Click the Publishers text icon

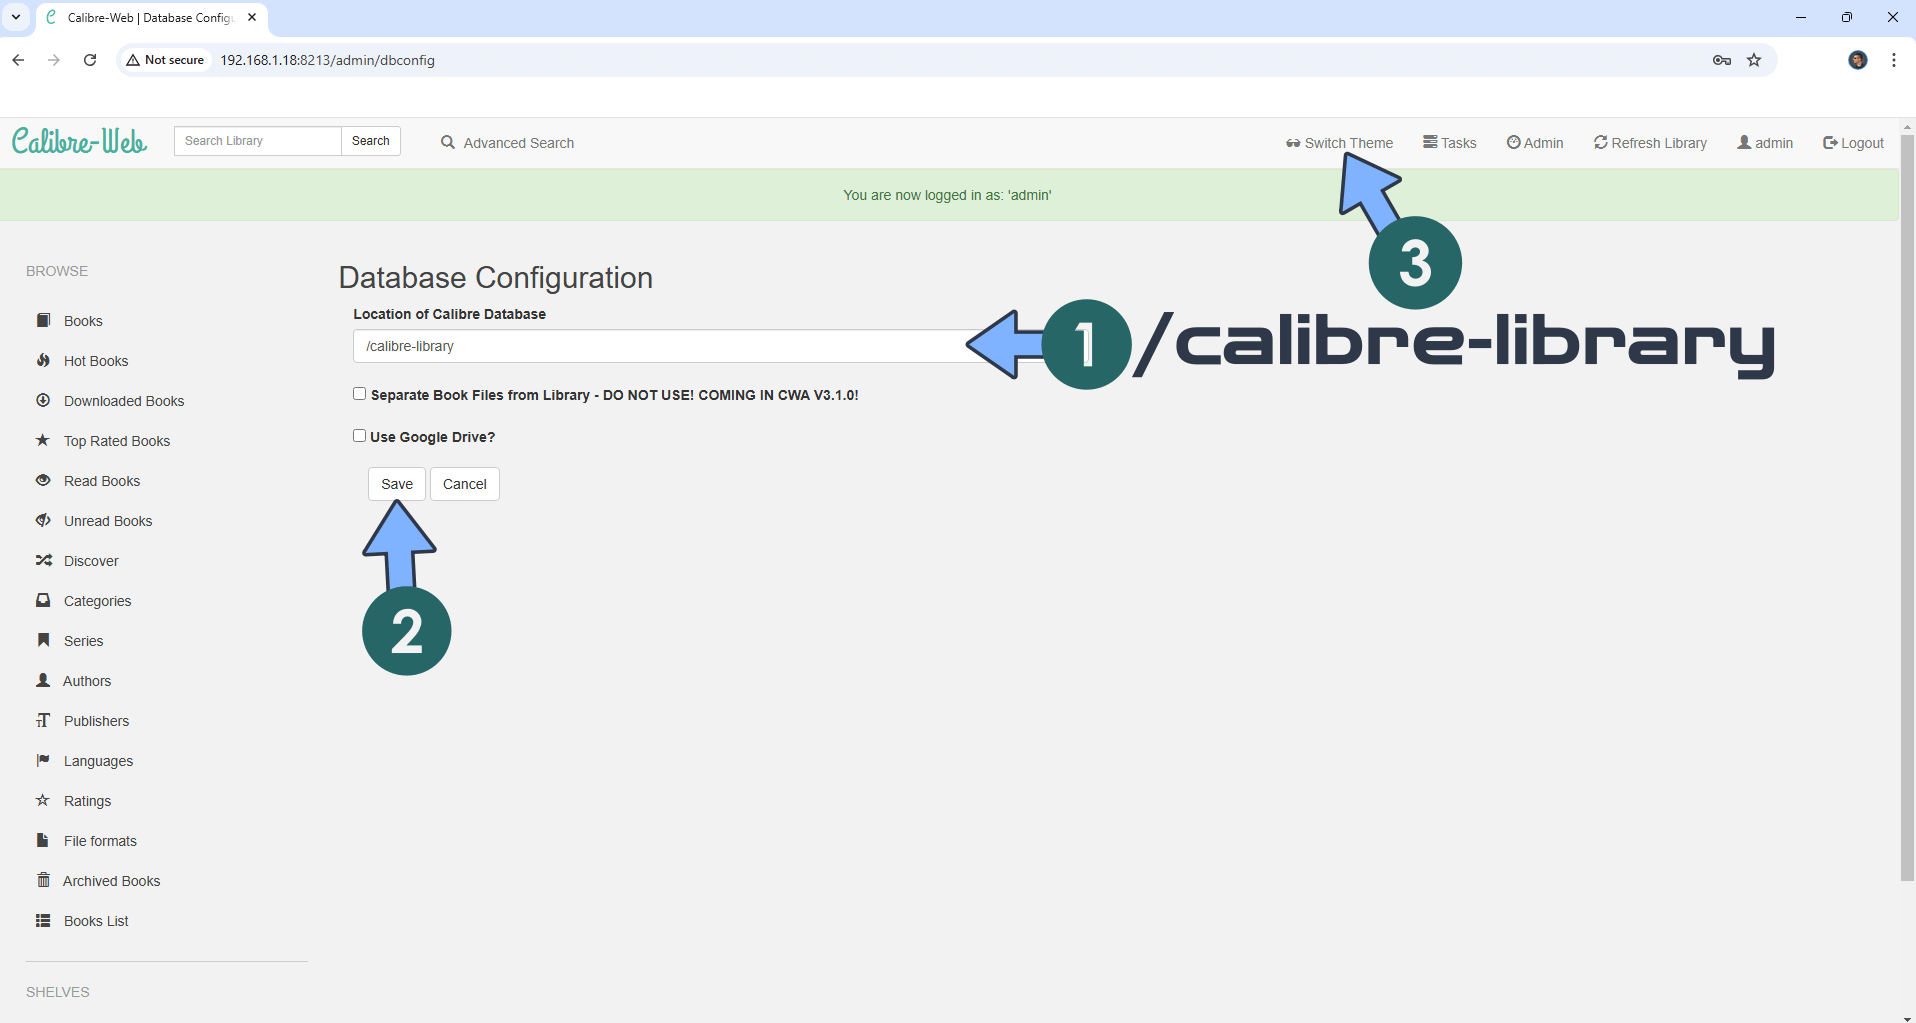(x=43, y=720)
